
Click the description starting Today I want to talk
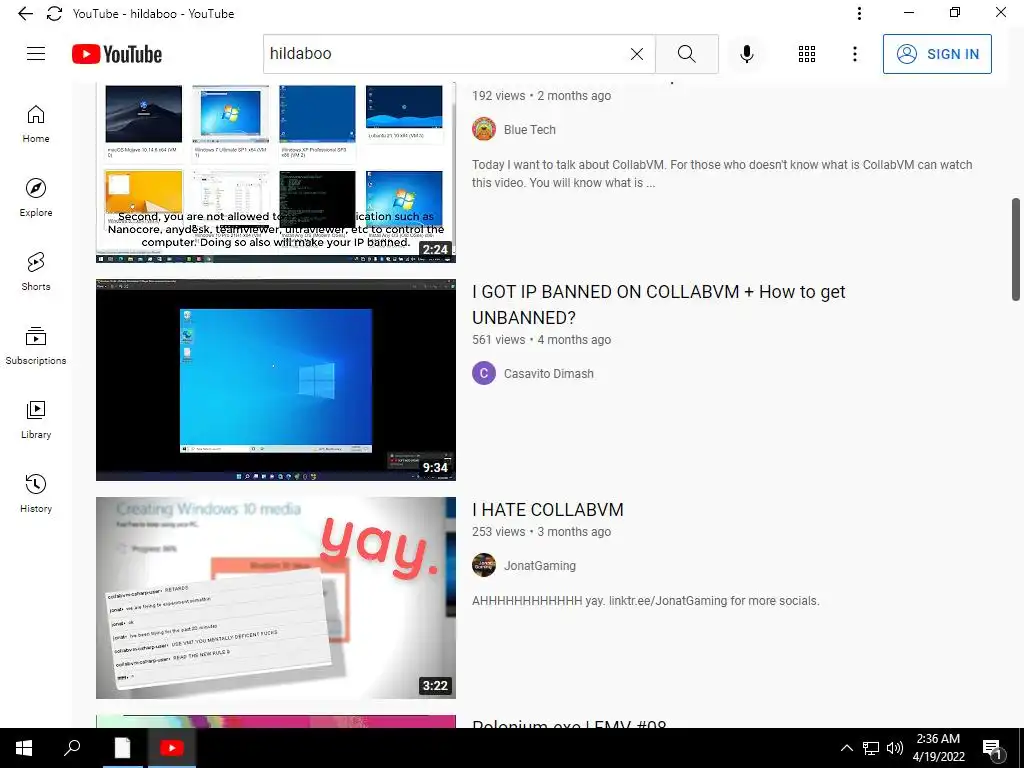722,174
